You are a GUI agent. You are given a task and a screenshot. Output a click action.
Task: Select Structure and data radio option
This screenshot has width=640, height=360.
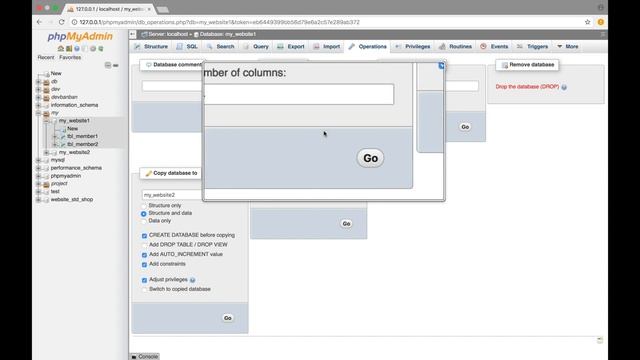tap(144, 214)
